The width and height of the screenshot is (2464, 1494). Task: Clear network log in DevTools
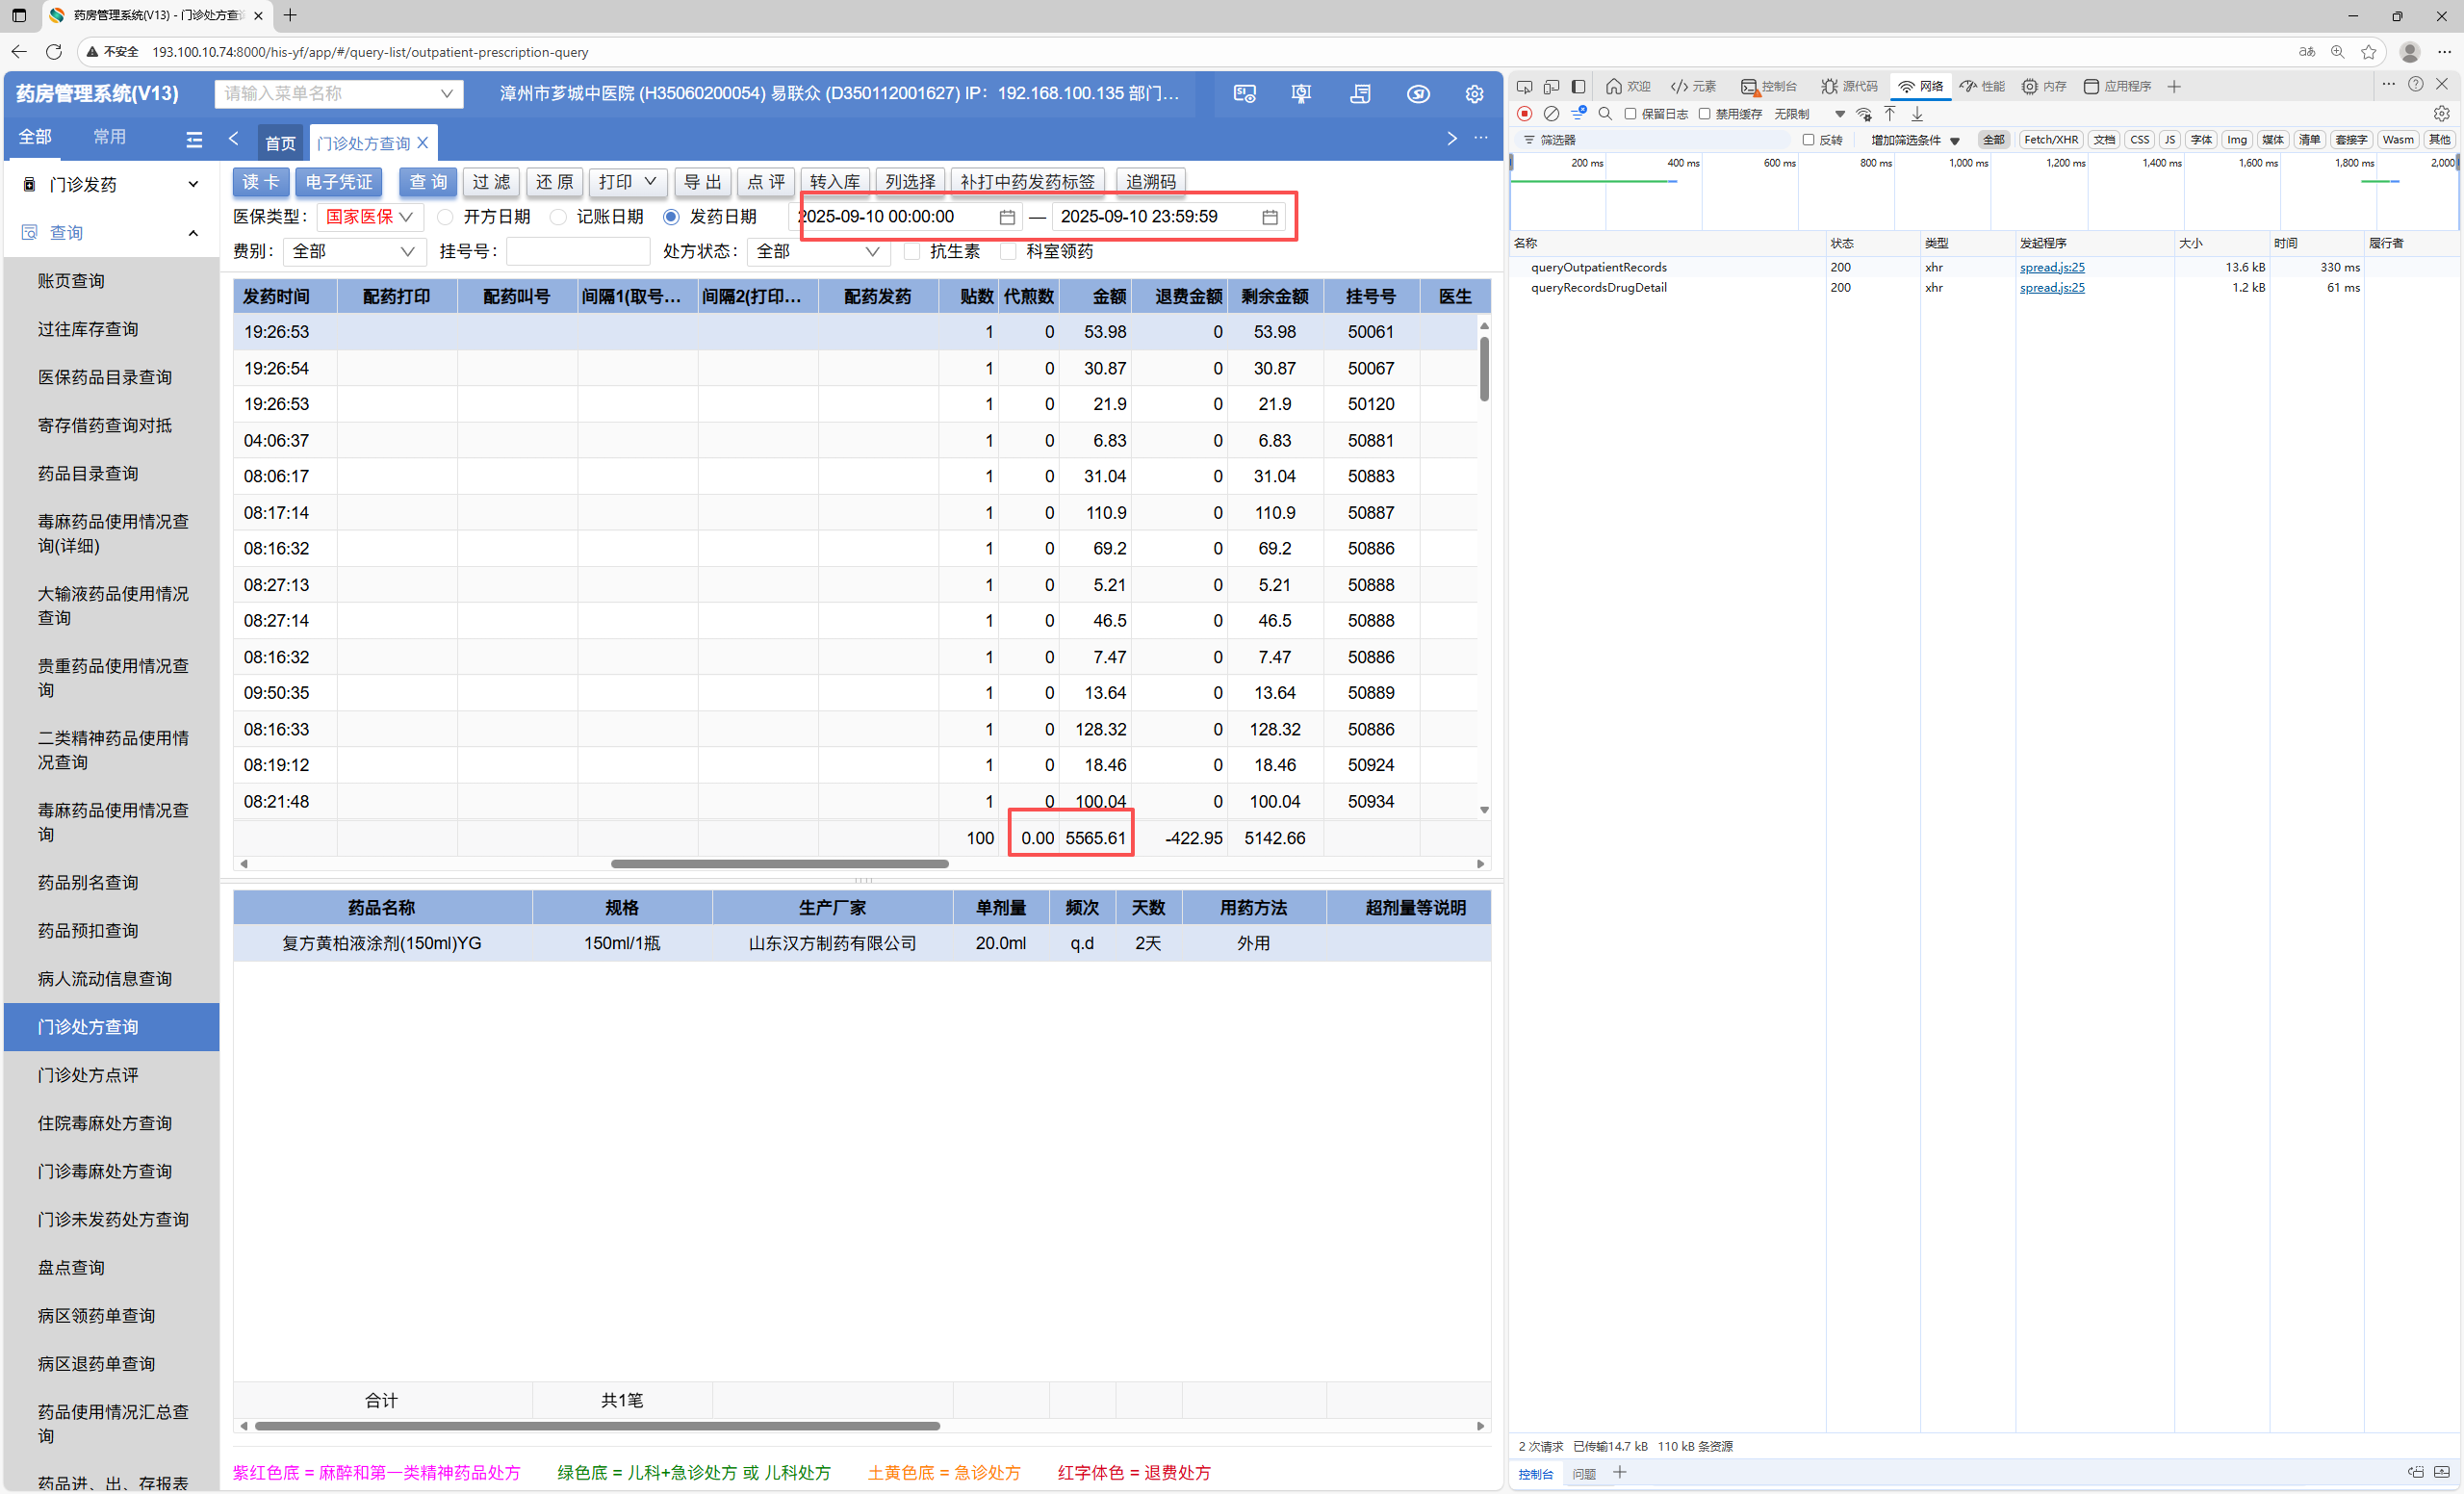[1551, 114]
